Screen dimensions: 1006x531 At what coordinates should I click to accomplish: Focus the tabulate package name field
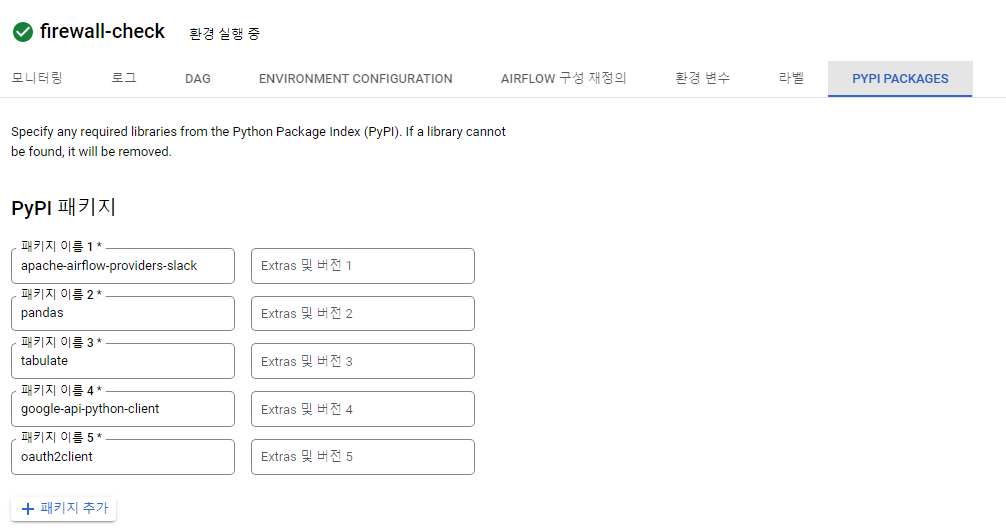(123, 361)
